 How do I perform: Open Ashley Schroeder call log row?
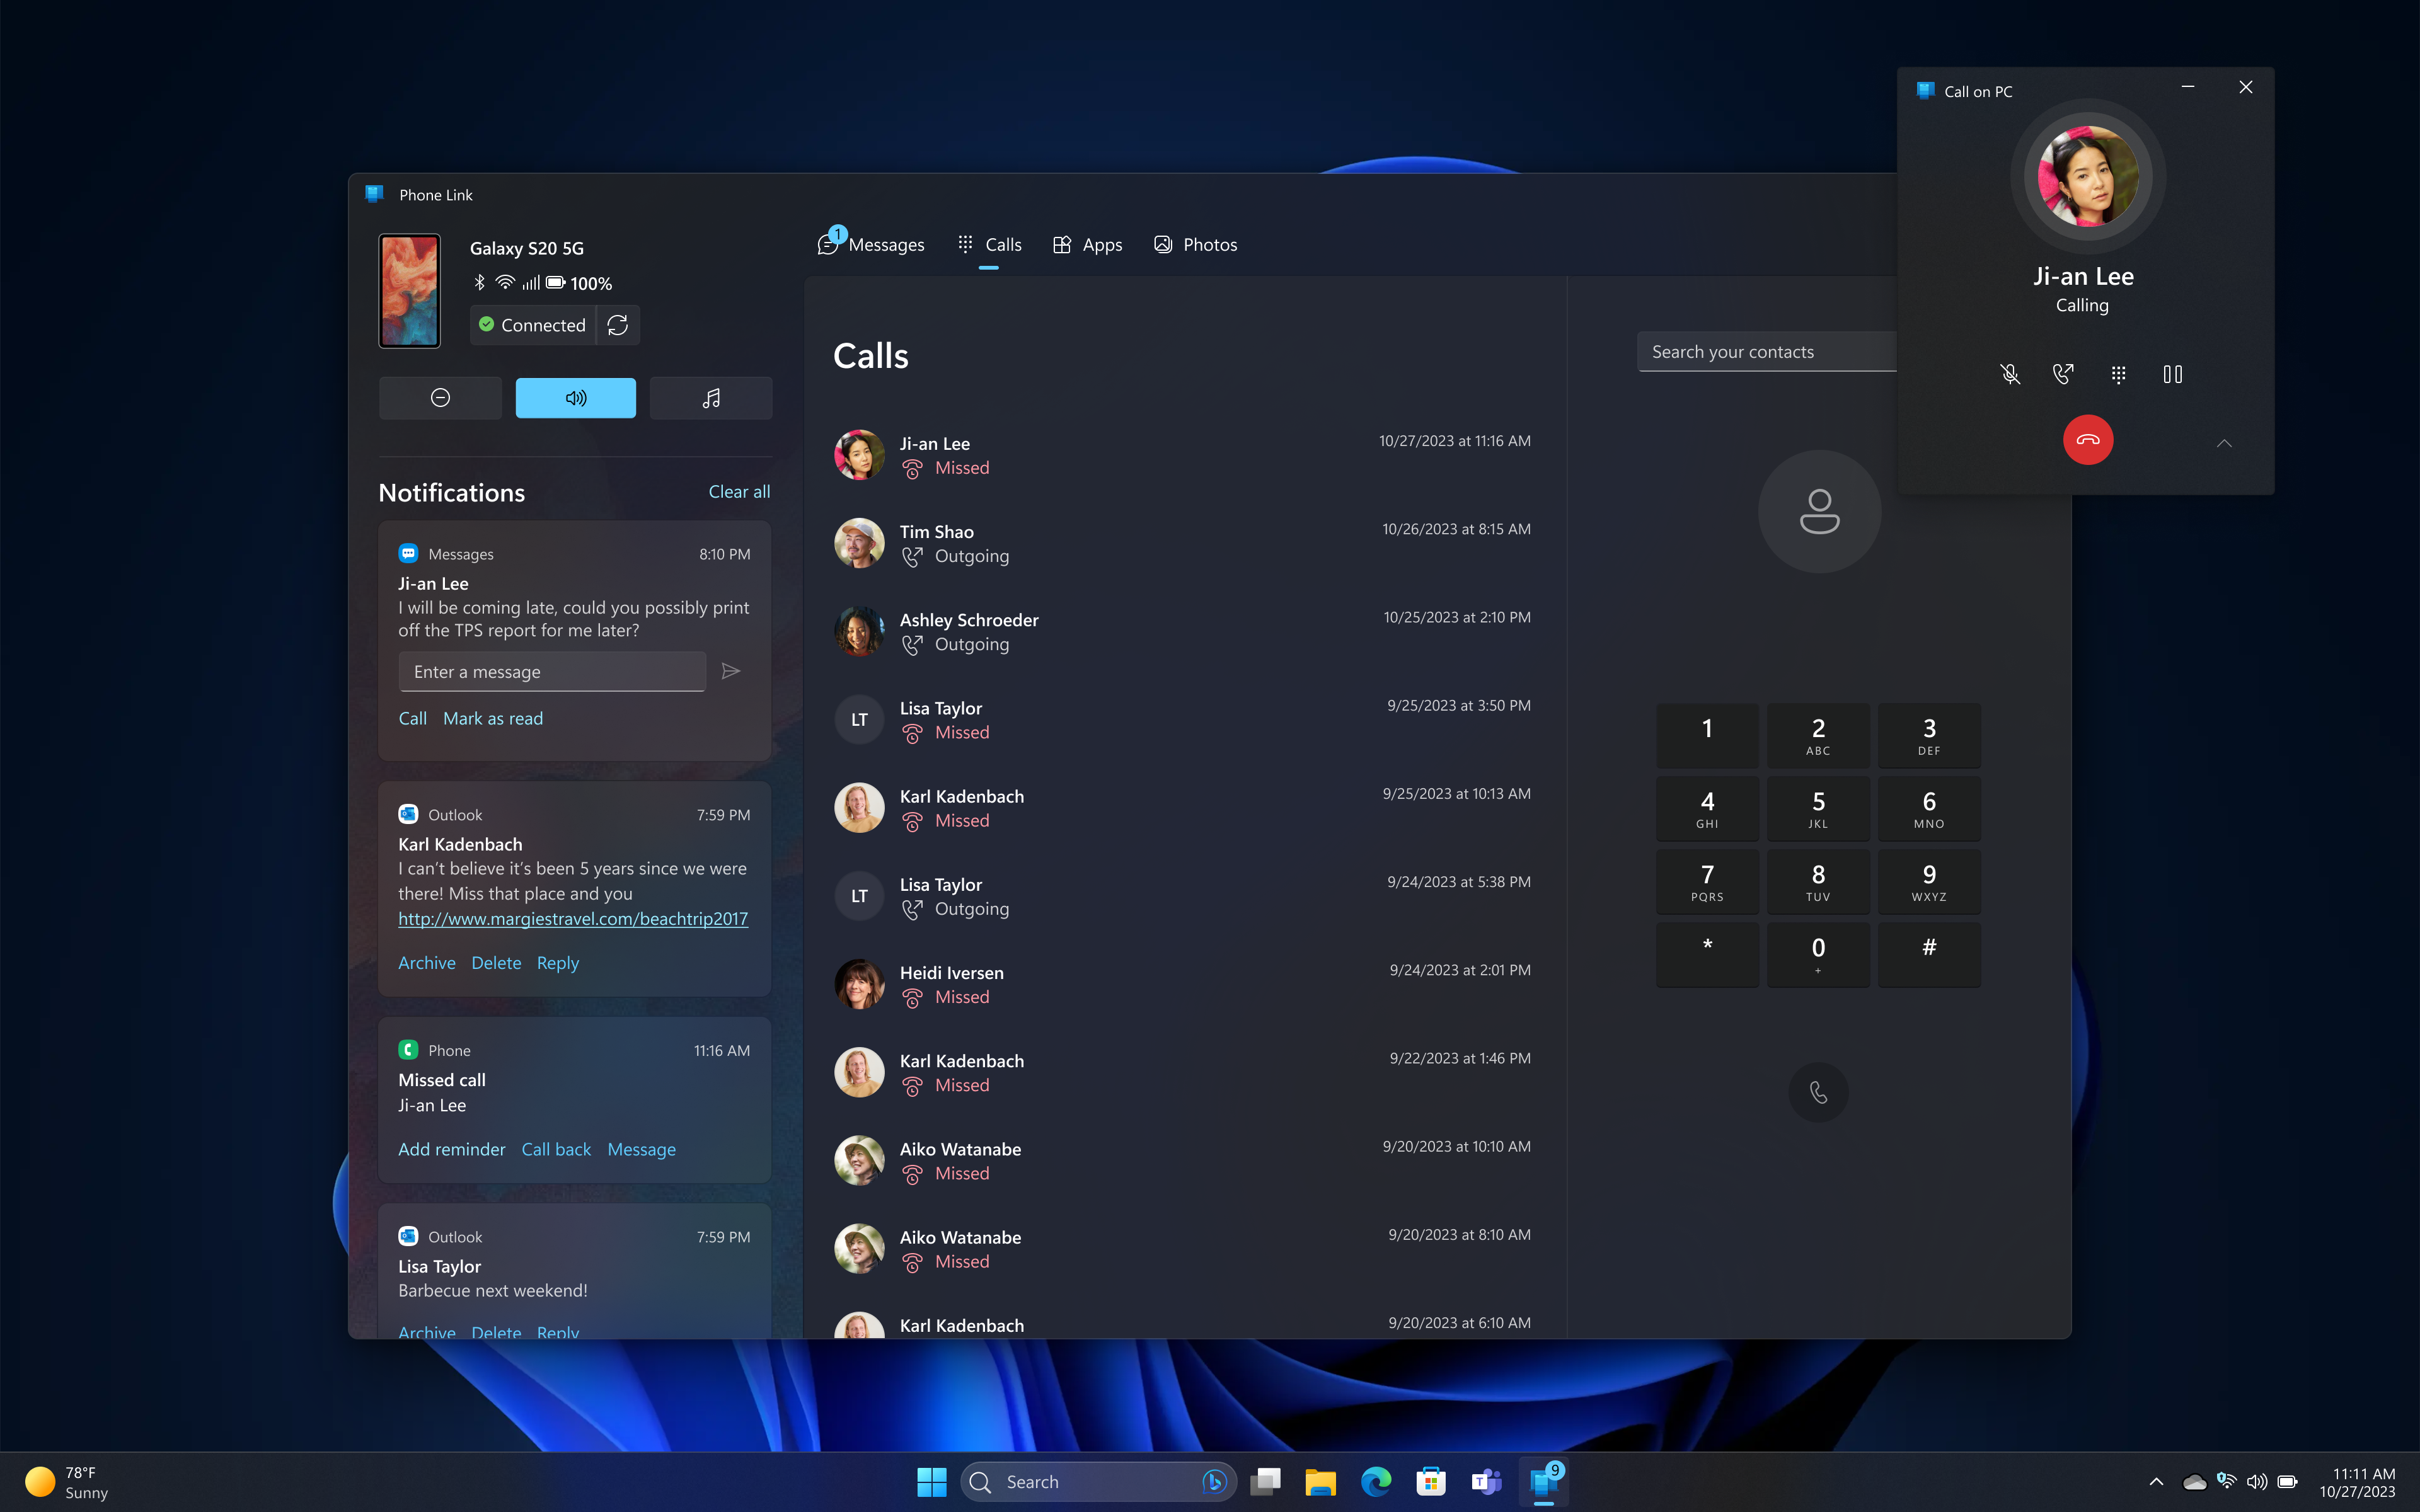point(1183,631)
